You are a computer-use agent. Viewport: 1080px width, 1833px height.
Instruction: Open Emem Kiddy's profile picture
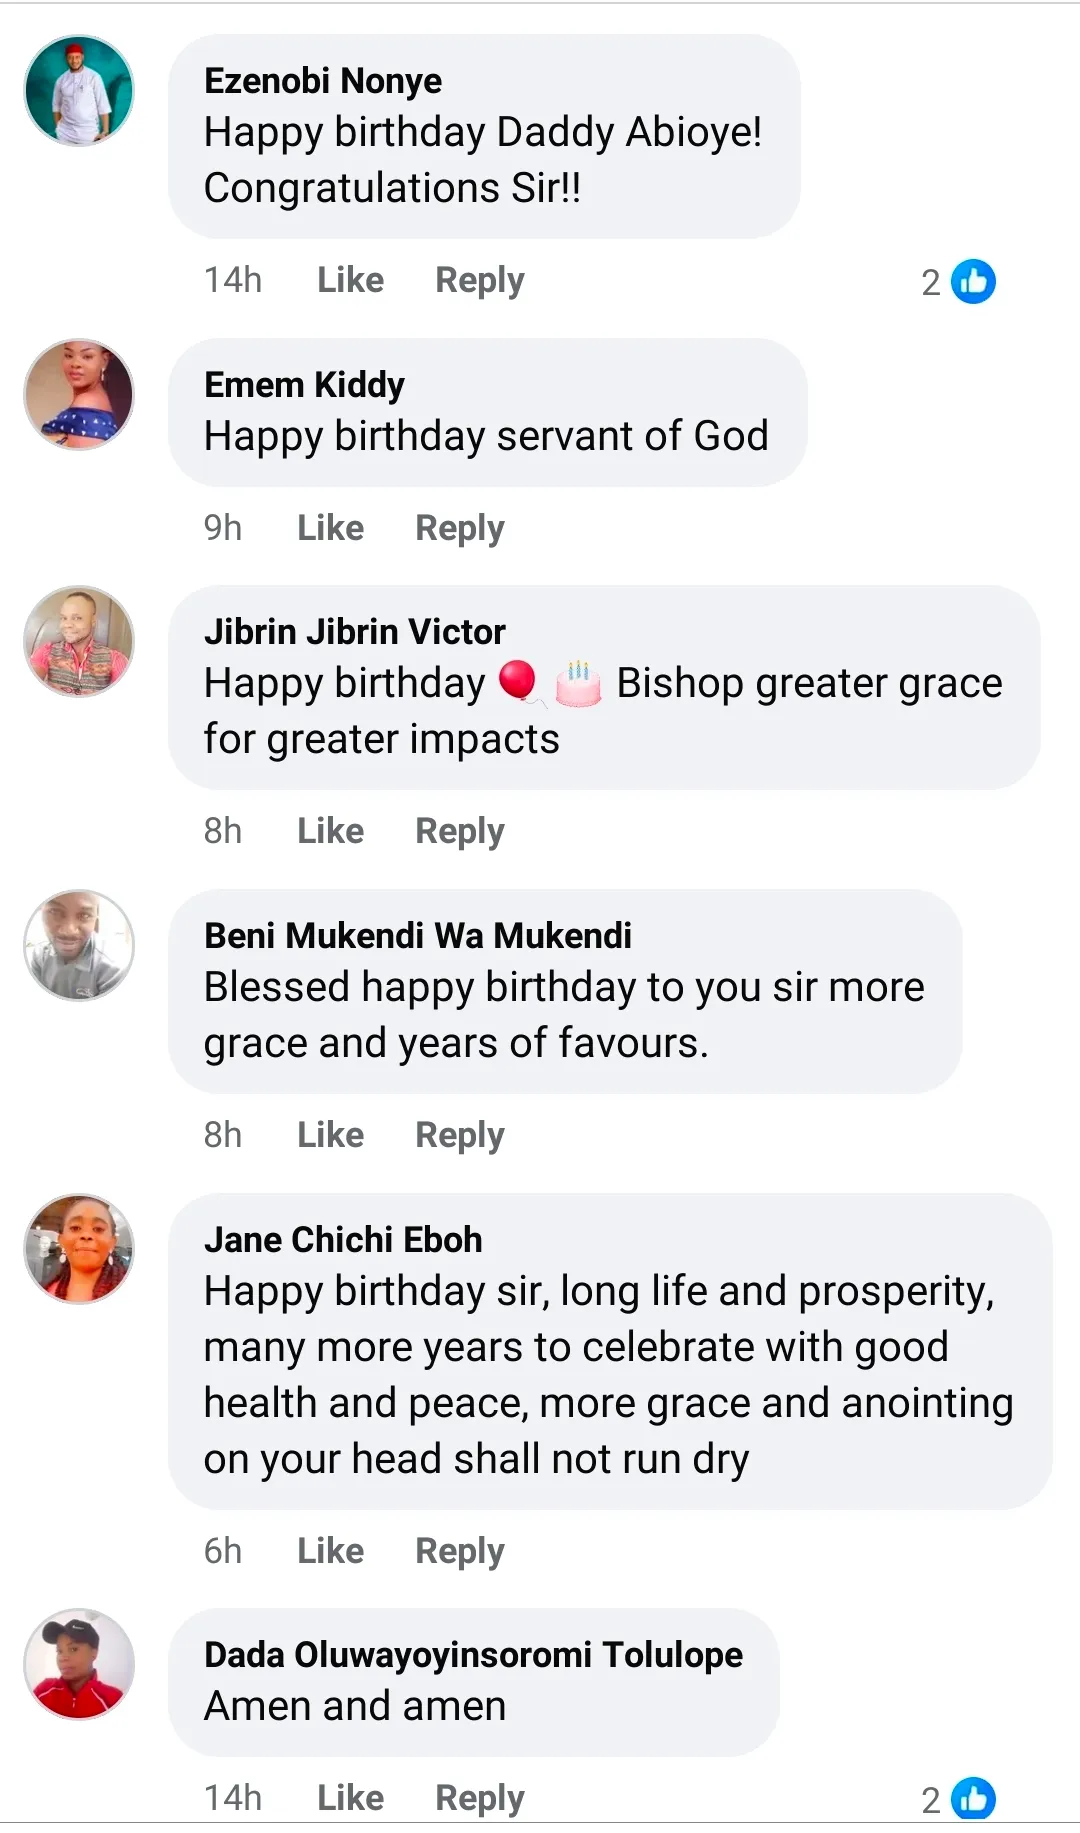pos(79,394)
